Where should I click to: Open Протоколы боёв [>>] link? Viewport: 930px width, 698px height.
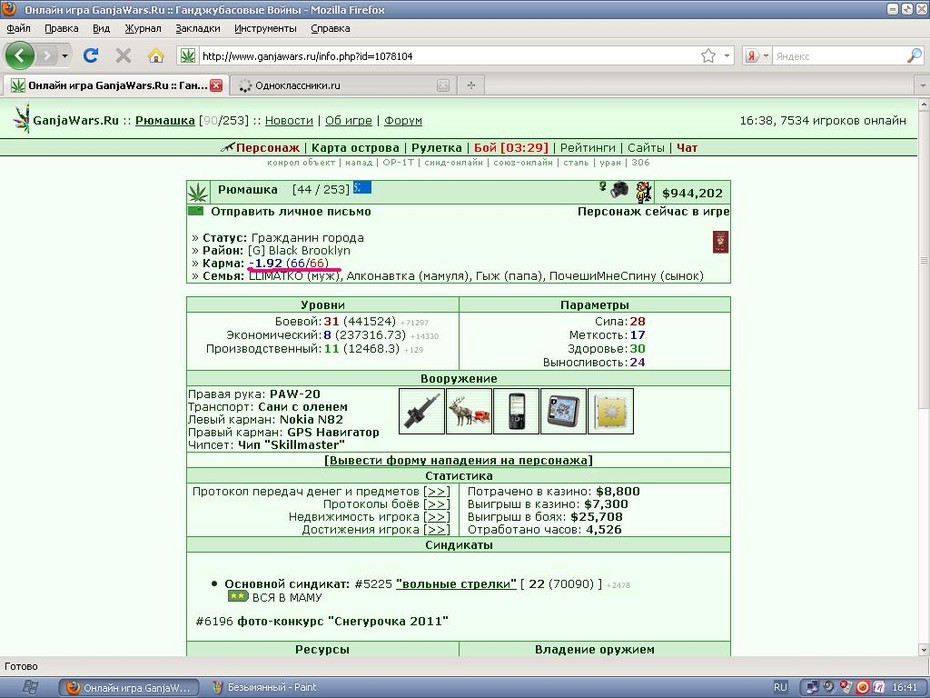click(437, 504)
